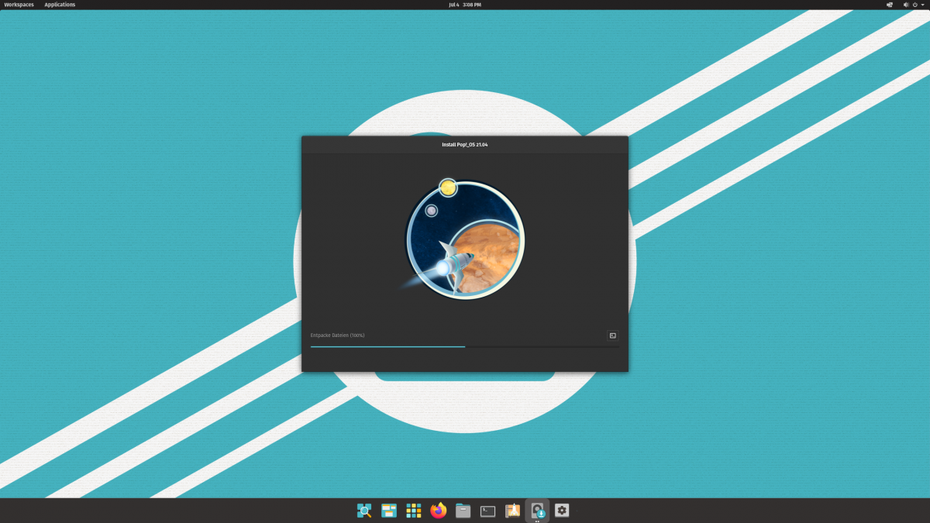
Task: Open the workspaces view from dock
Action: pyautogui.click(x=389, y=511)
